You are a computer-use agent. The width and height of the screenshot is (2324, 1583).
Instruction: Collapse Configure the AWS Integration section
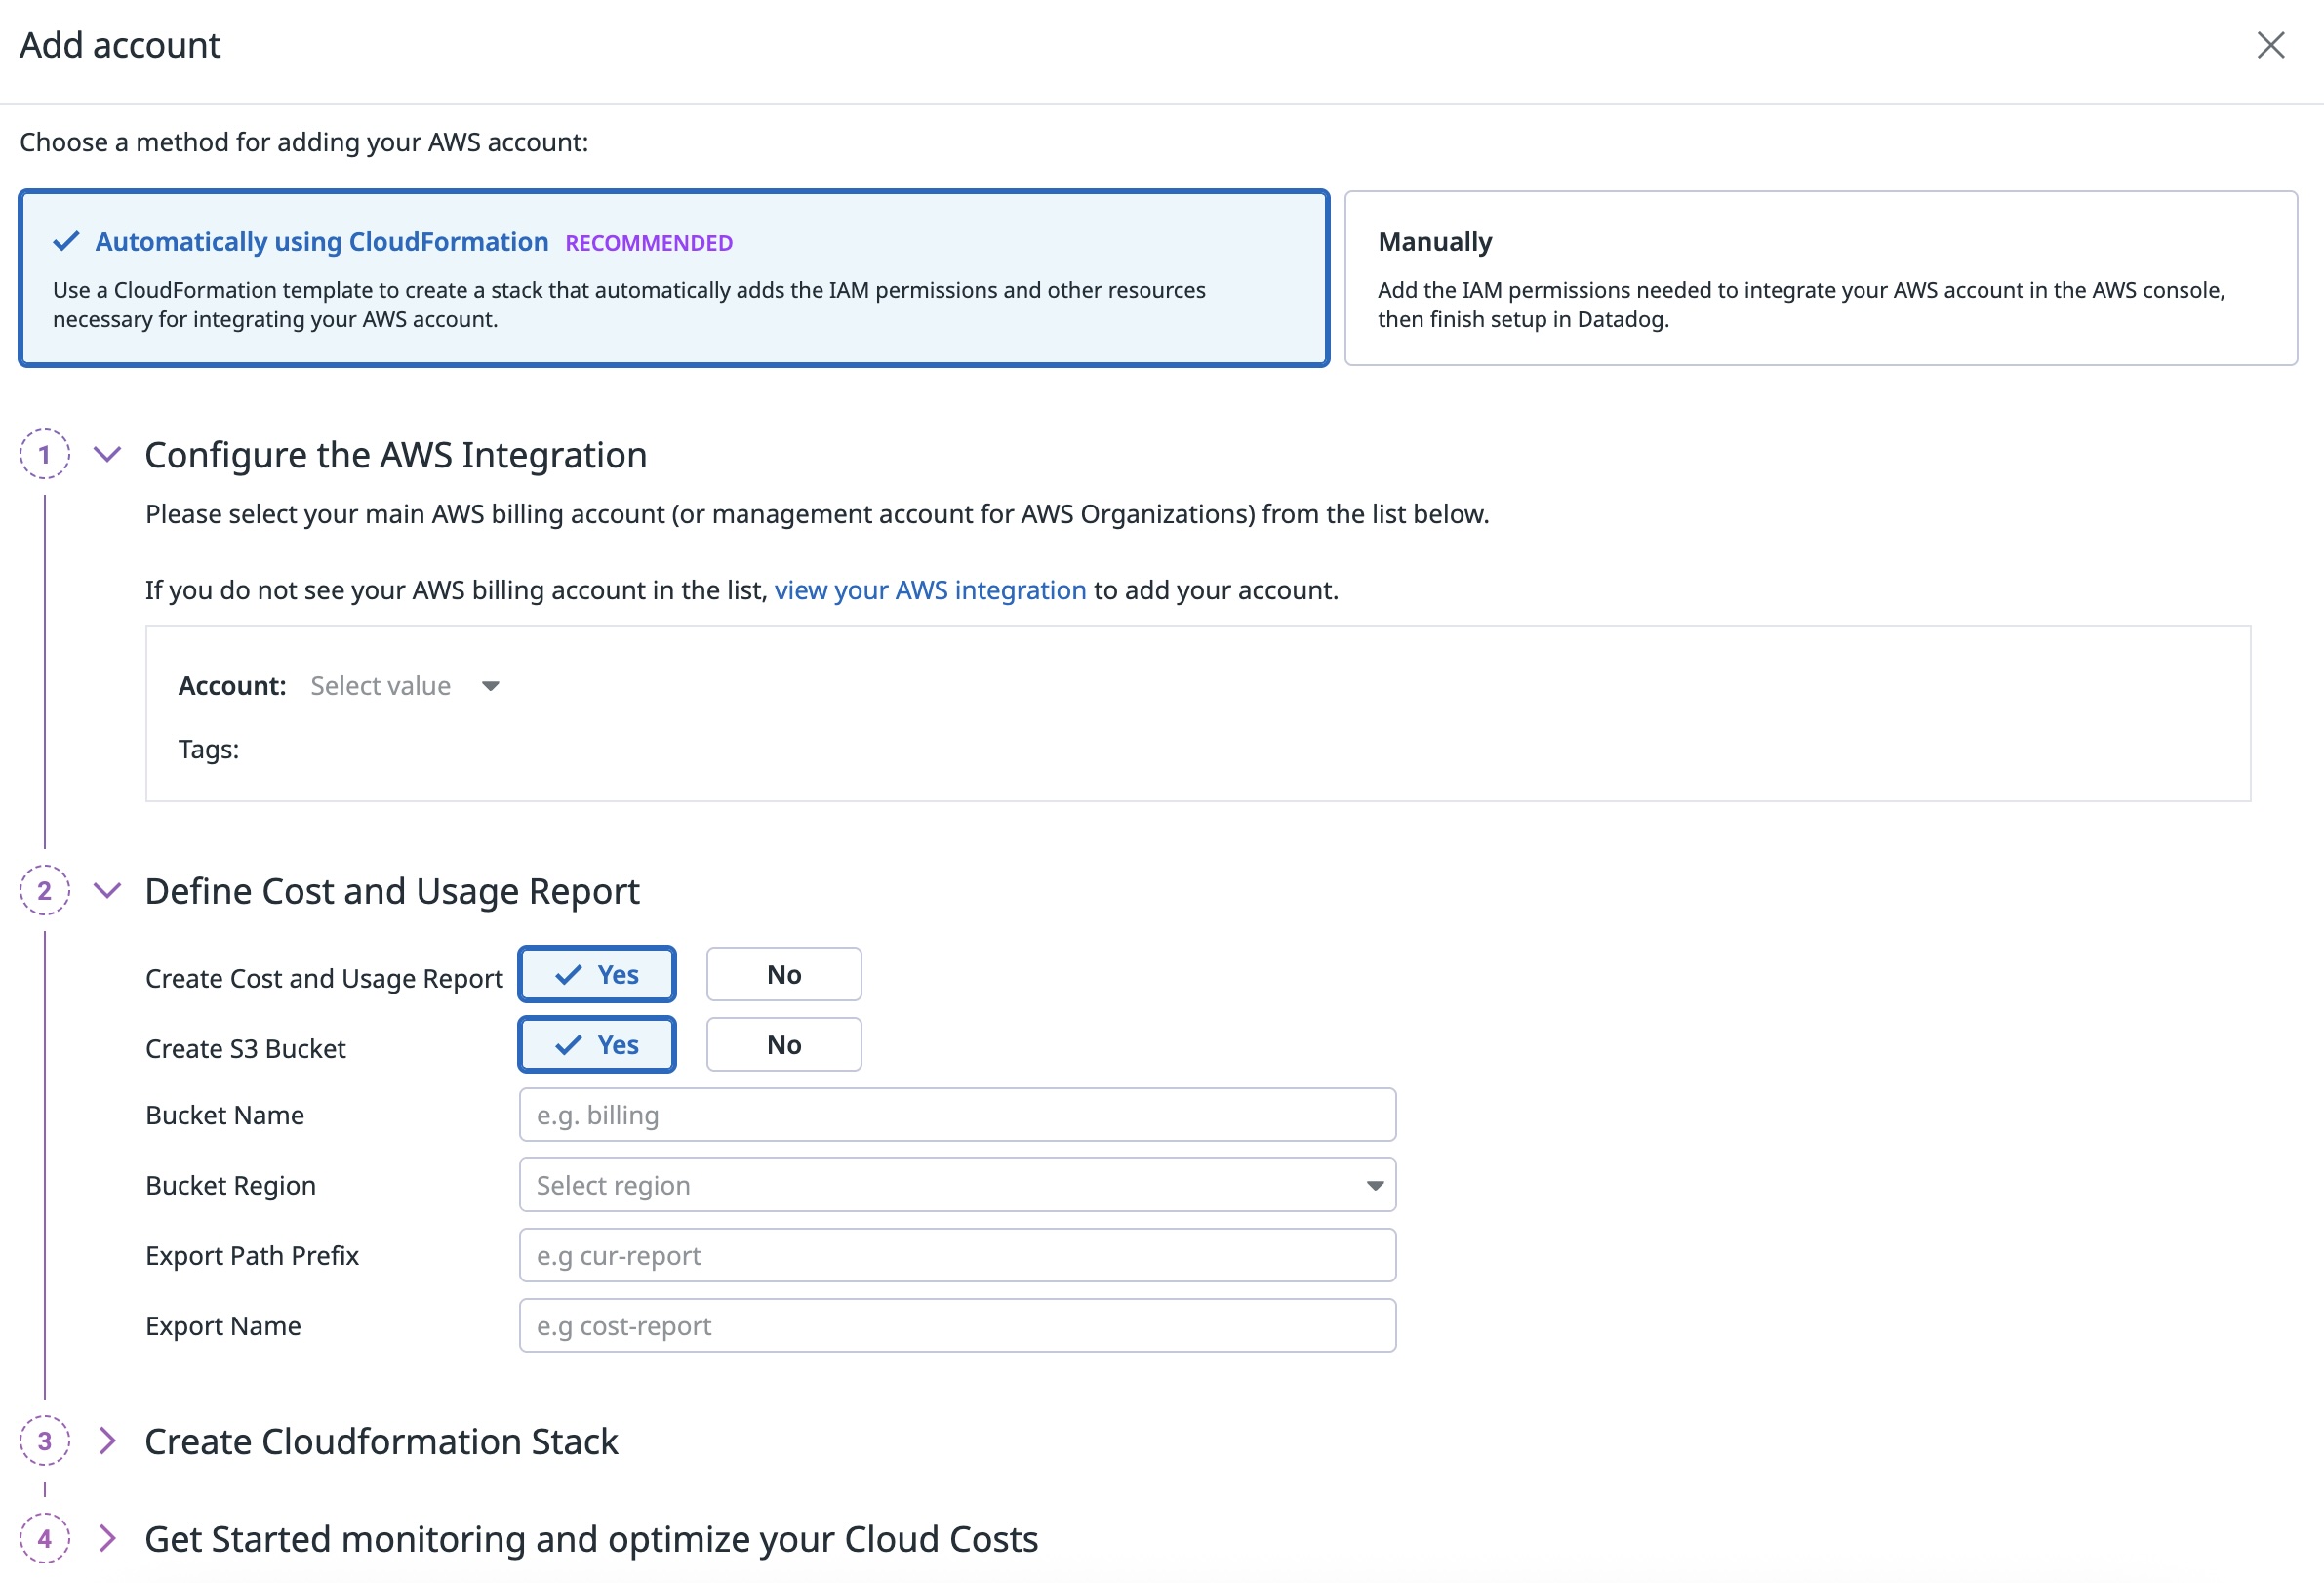[107, 455]
